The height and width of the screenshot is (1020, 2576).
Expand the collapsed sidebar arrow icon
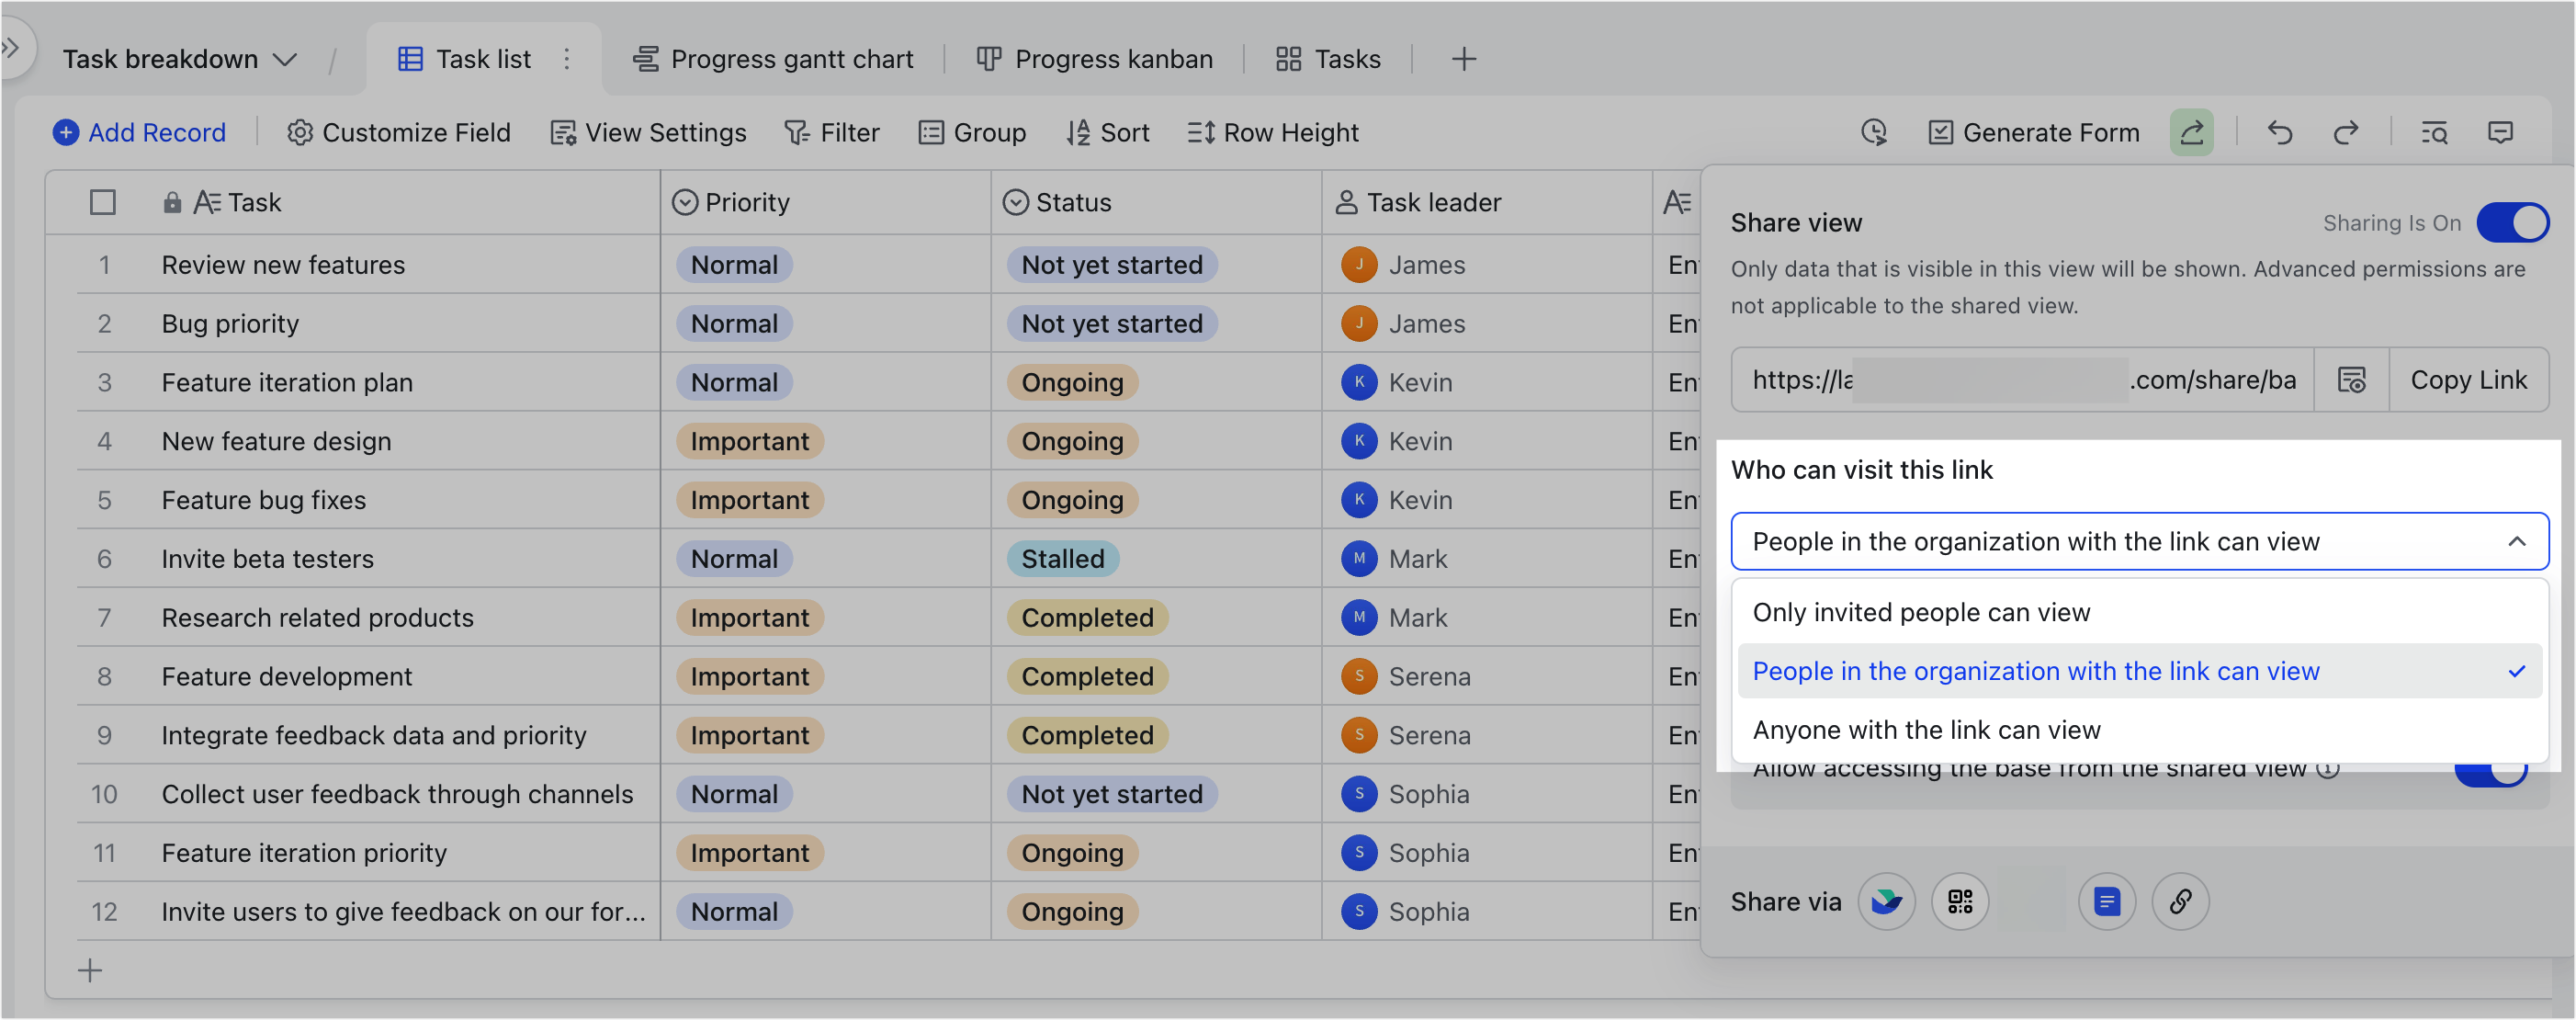coord(11,47)
